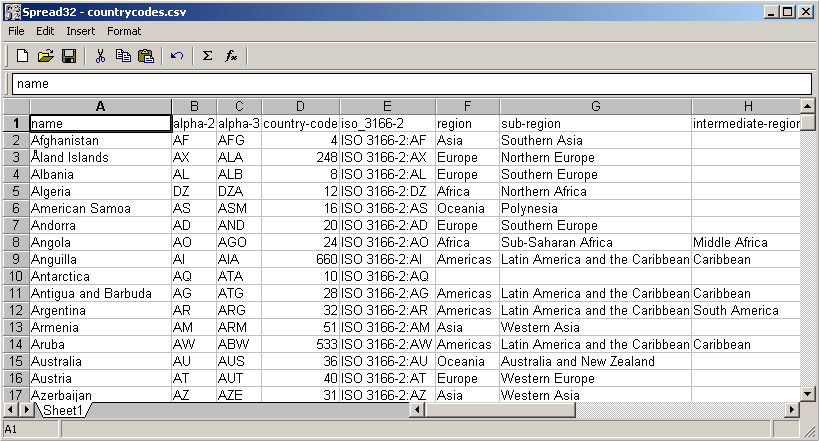Select row 10 header
819x441 pixels.
point(16,276)
